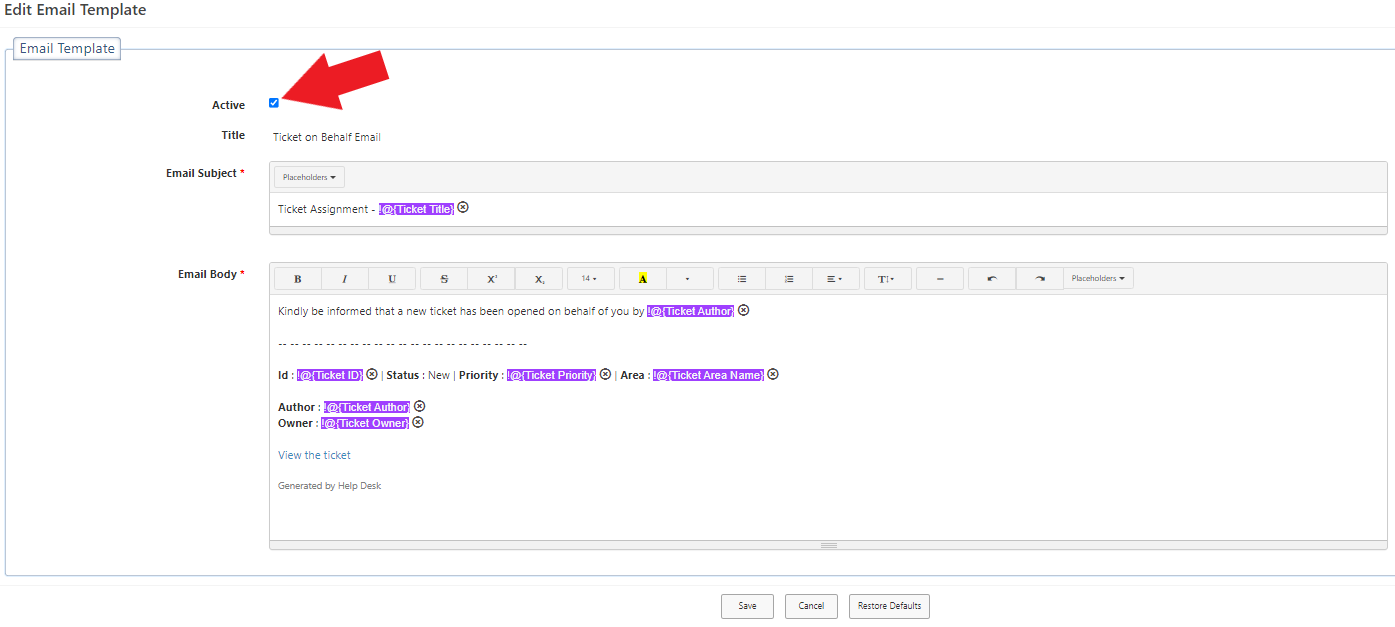Screen dimensions: 1395x627
Task: Open the View the ticket link
Action: [314, 455]
